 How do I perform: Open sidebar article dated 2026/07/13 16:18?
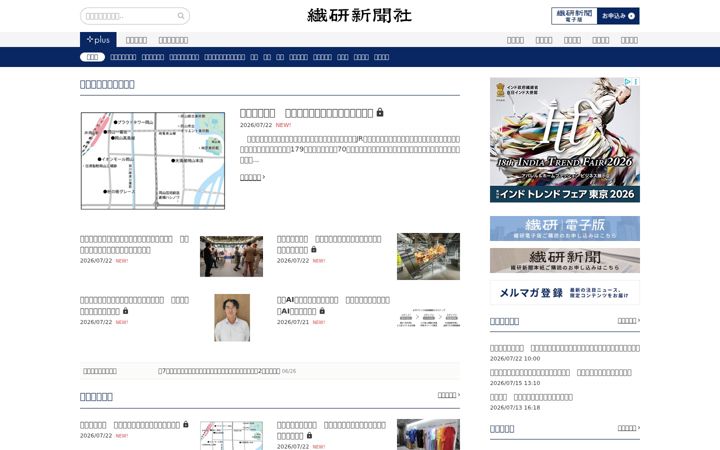tap(531, 397)
